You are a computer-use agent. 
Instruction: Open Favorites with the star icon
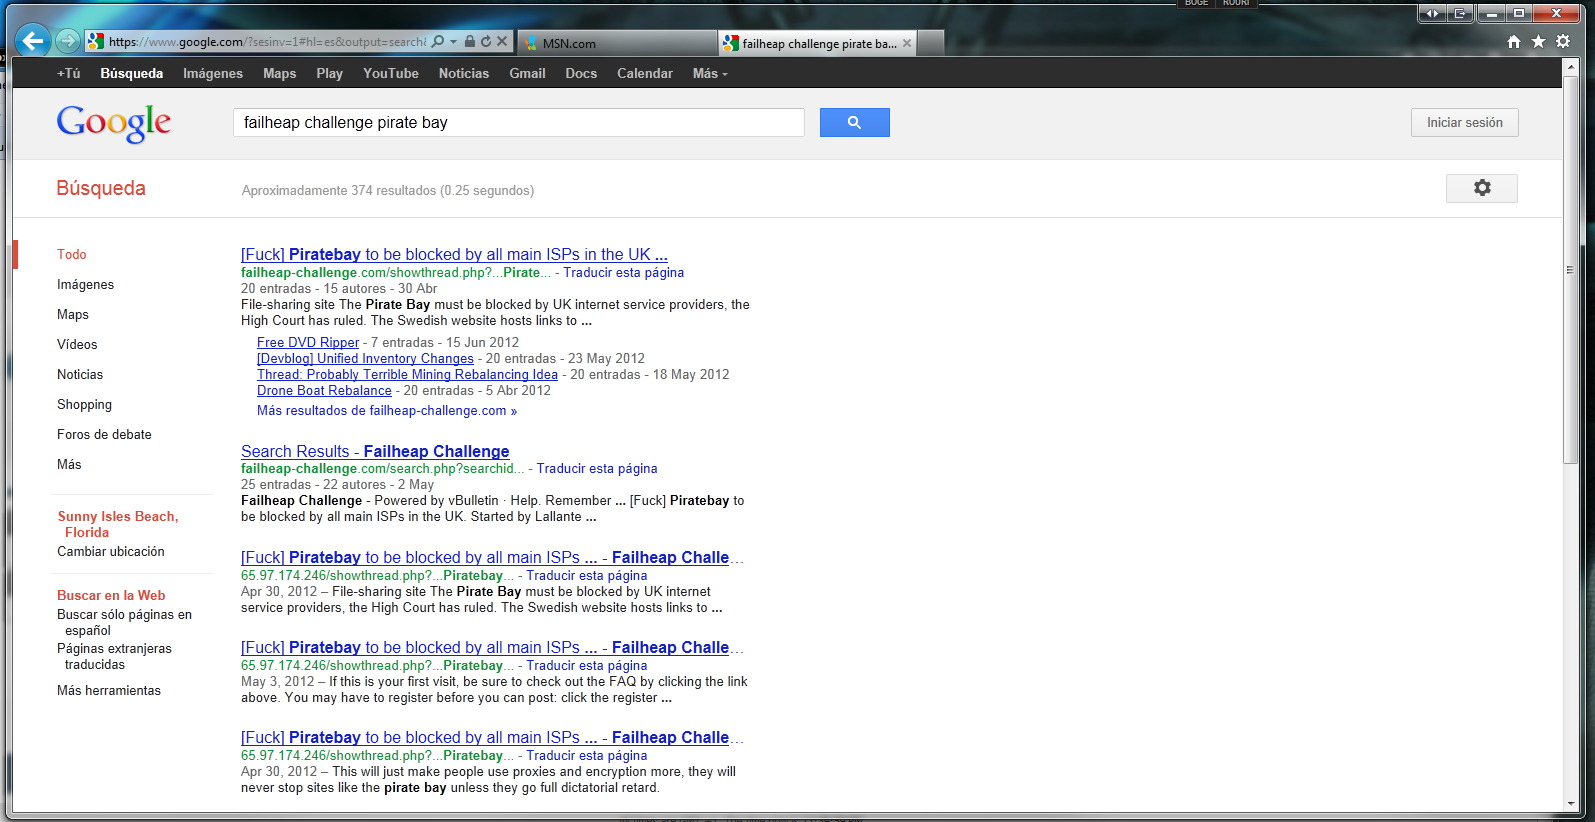click(1539, 41)
